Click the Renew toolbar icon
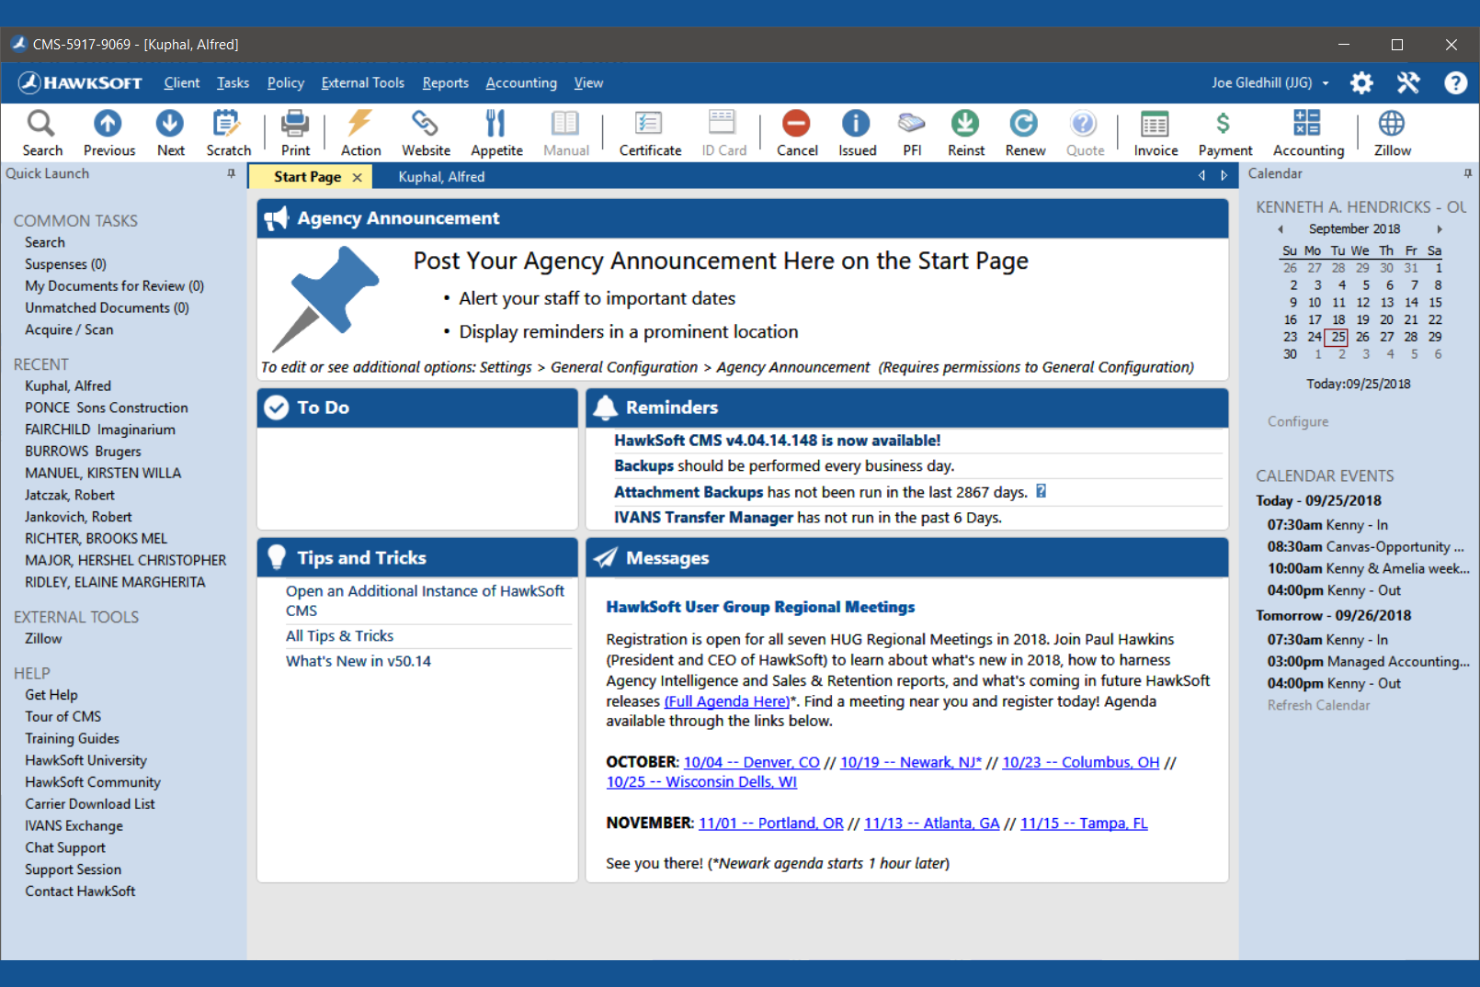The height and width of the screenshot is (987, 1480). coord(1025,133)
